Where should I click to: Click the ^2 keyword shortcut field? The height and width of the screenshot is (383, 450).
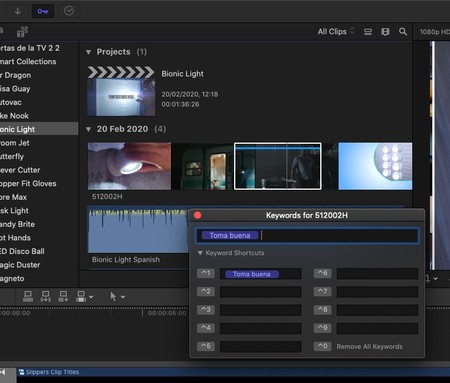261,292
